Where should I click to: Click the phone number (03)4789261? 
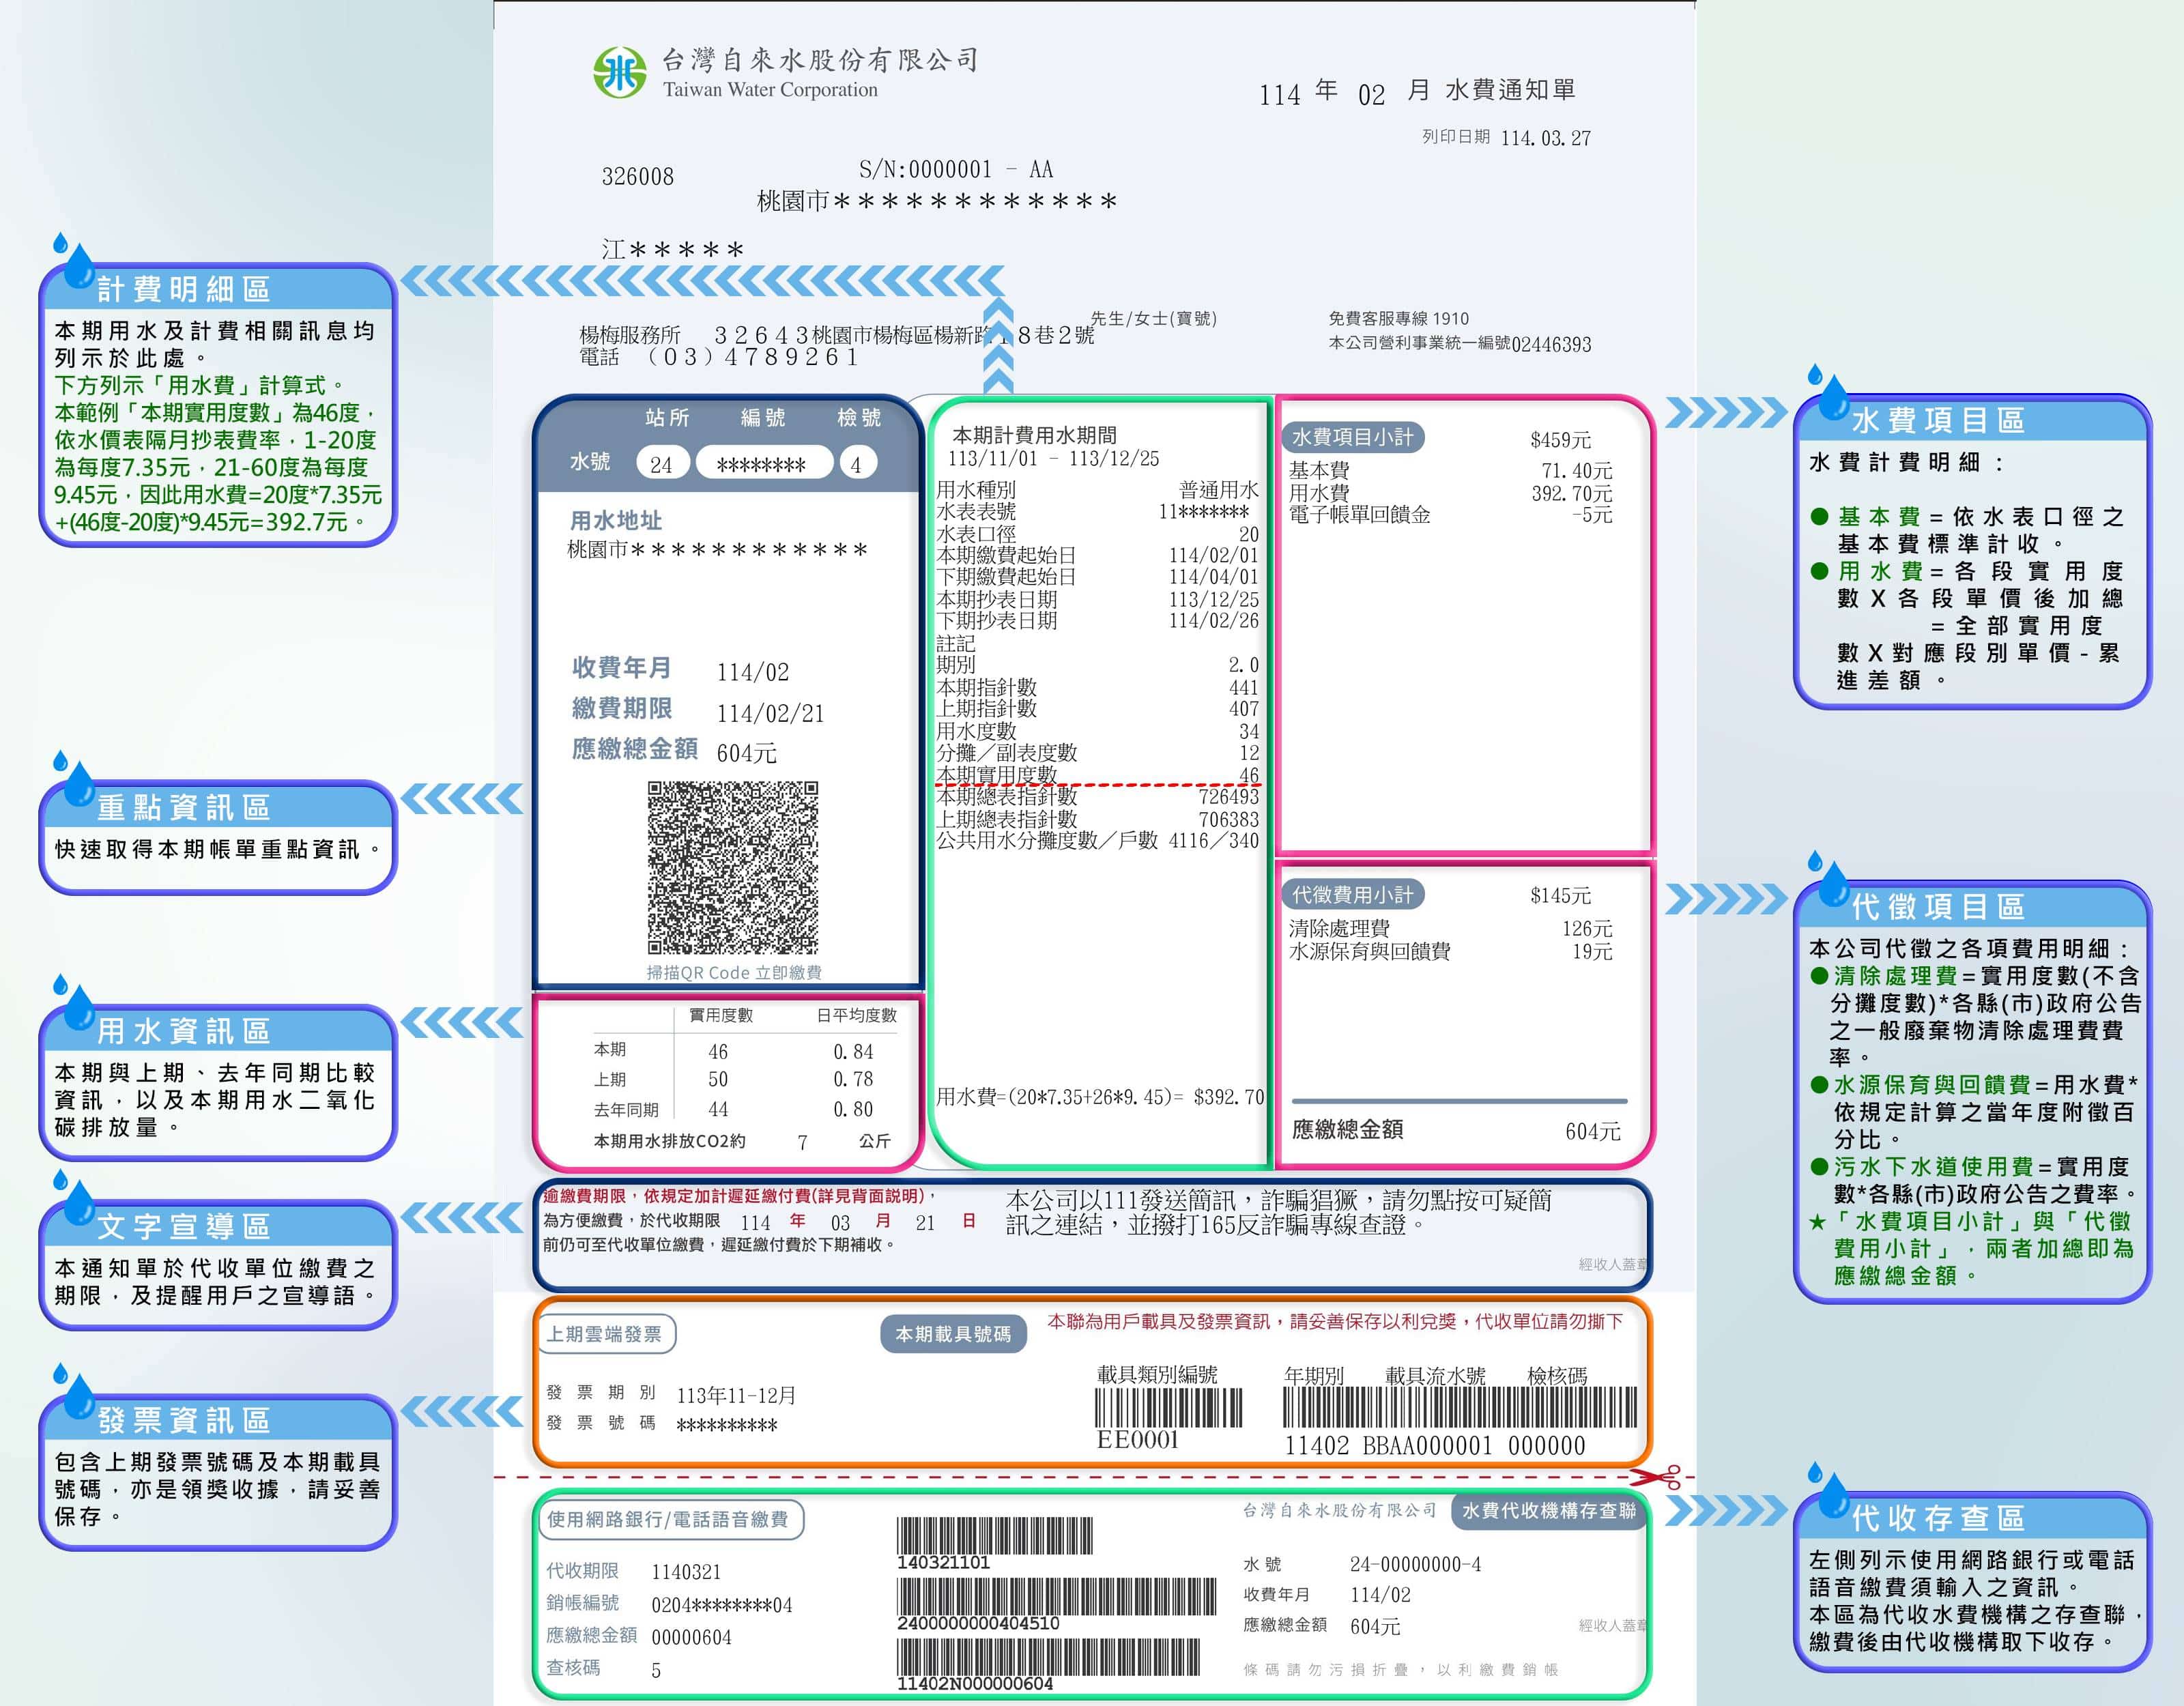(x=751, y=357)
